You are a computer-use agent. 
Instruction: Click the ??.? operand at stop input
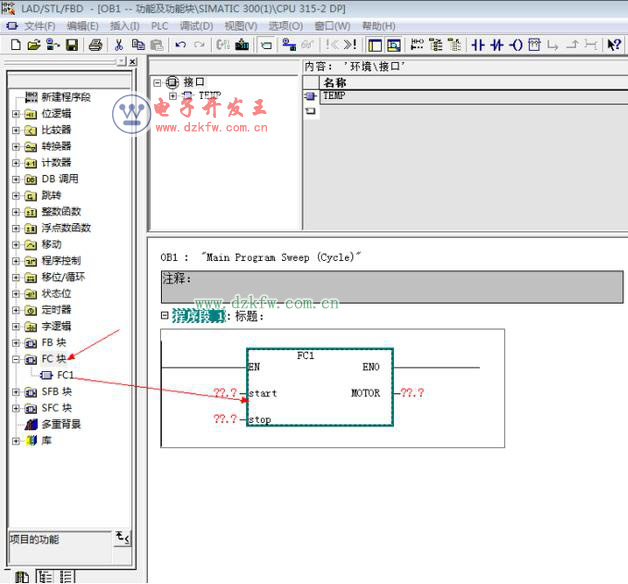(225, 419)
